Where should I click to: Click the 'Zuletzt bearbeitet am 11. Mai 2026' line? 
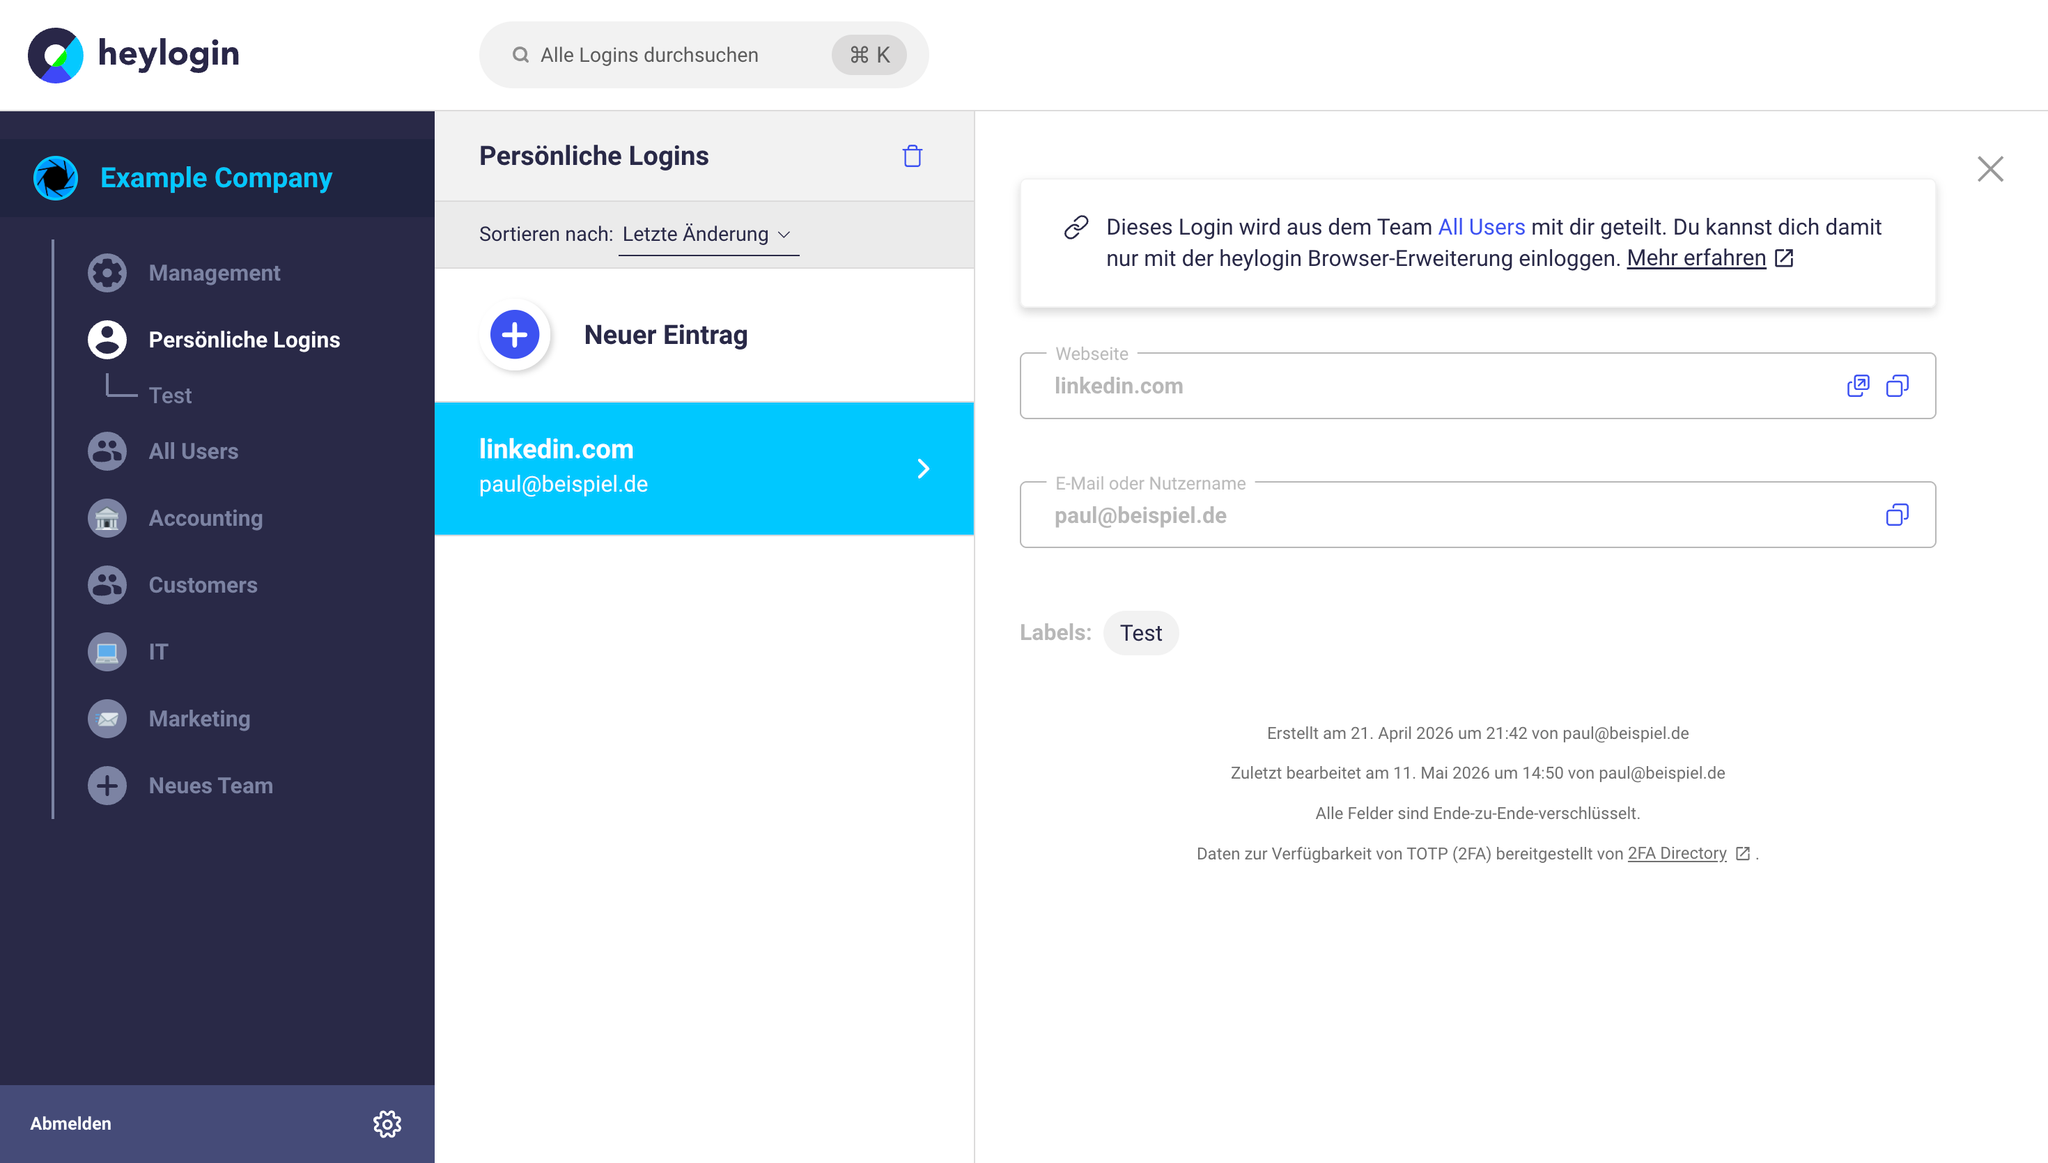click(x=1477, y=773)
